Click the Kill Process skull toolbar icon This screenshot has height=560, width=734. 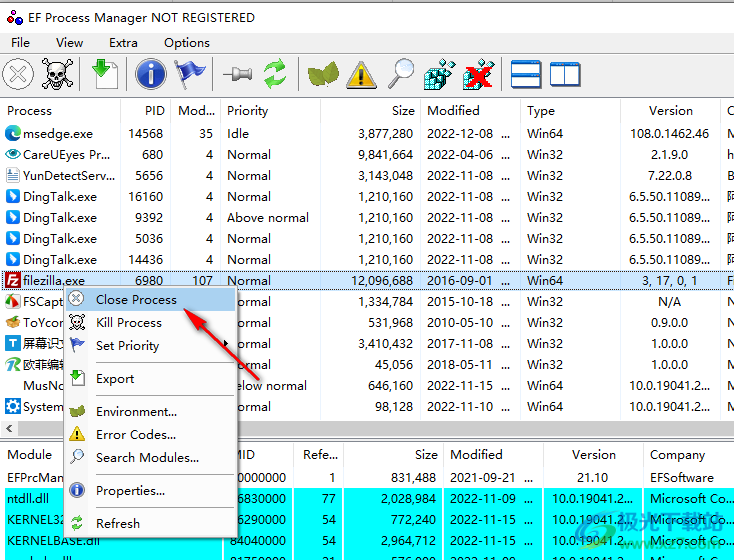tap(57, 74)
